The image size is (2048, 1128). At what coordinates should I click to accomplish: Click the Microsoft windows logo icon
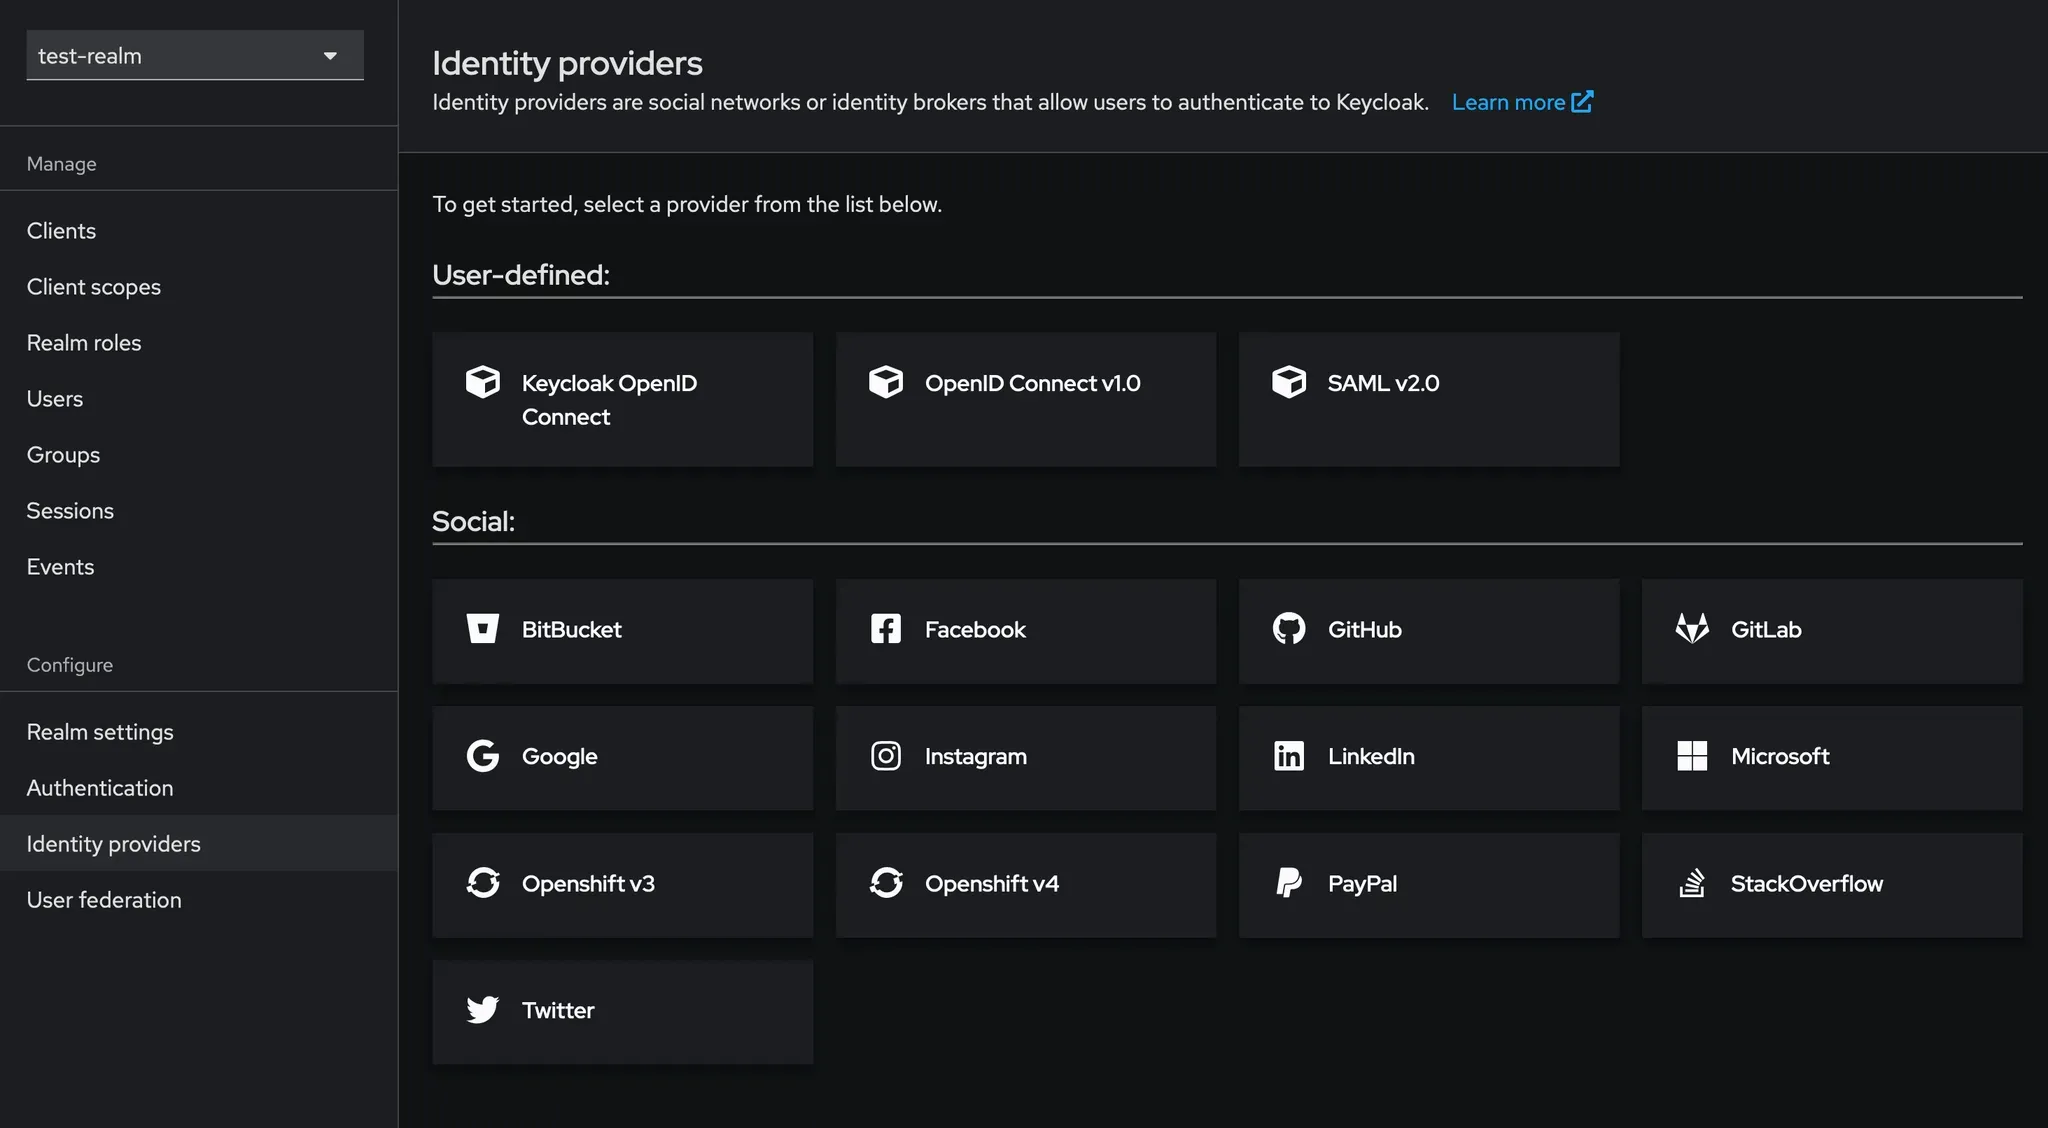pyautogui.click(x=1692, y=756)
